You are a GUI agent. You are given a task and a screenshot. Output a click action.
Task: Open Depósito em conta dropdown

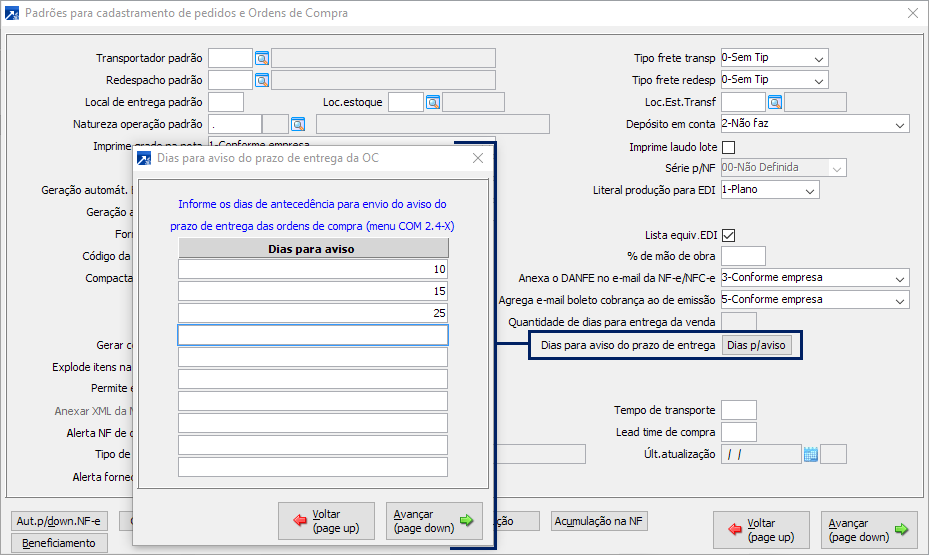899,124
